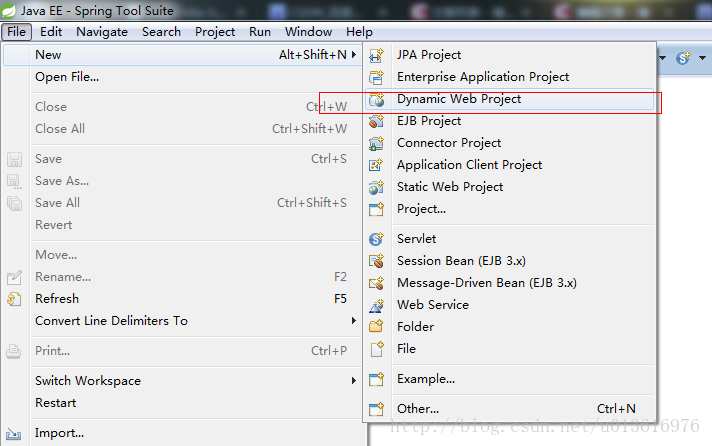
Task: Click the Servlet icon
Action: coord(376,239)
